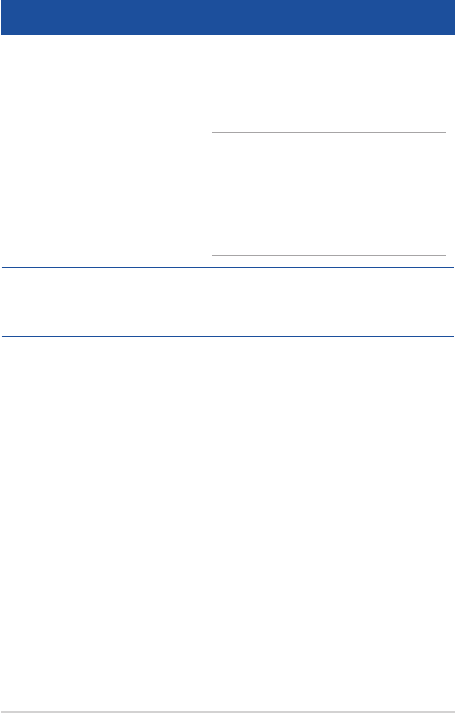
Task: Click empty panel between the gray rules
Action: [329, 194]
